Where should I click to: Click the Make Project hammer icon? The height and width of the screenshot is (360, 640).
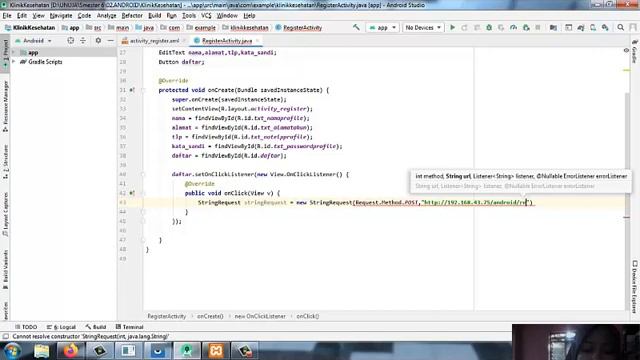point(356,27)
